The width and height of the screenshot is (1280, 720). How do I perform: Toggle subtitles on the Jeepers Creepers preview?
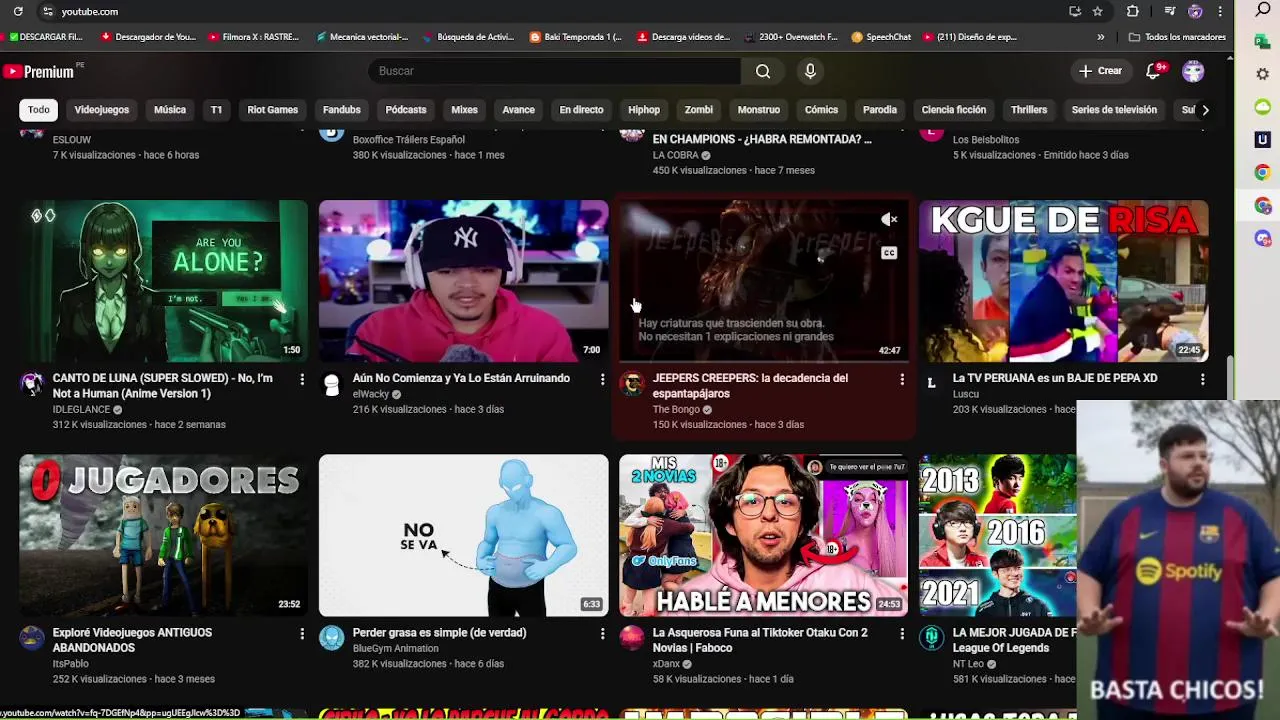(x=889, y=253)
